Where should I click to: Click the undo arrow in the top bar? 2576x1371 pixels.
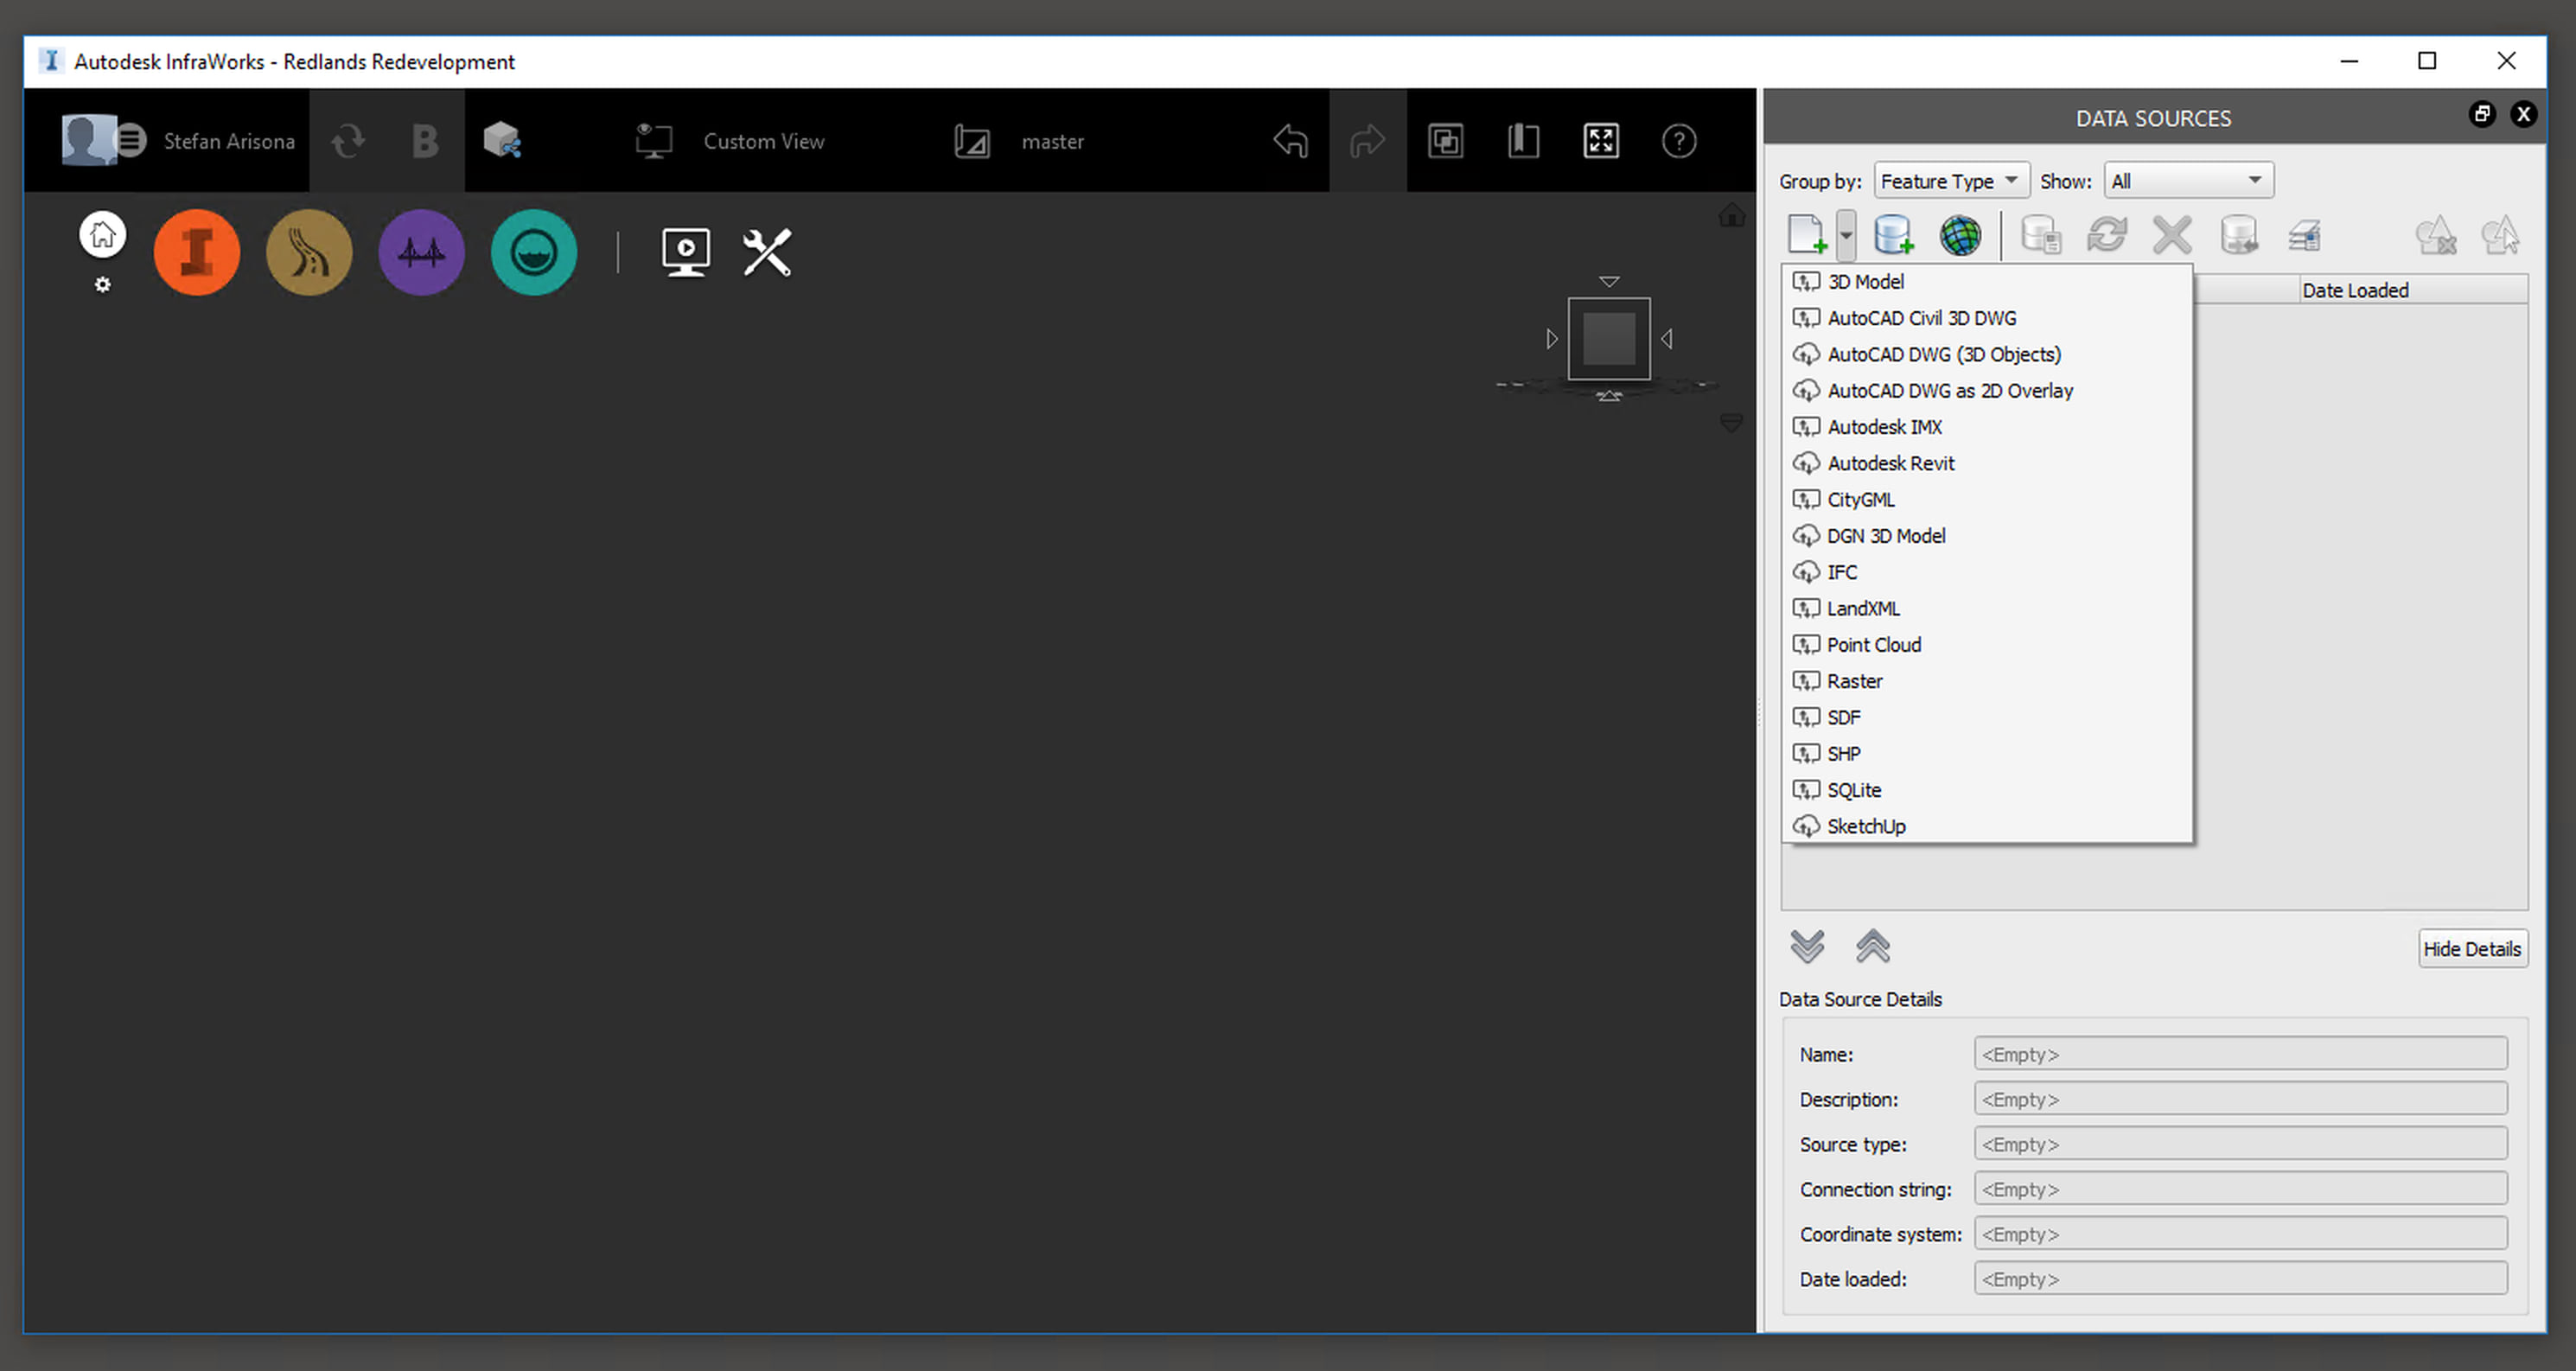(x=1290, y=141)
